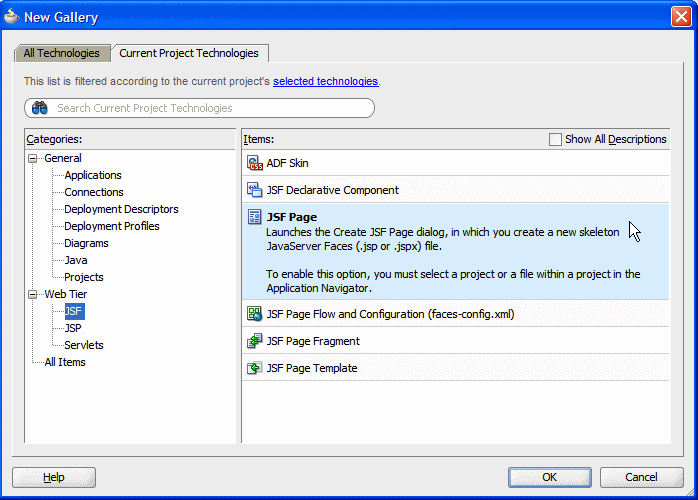Select the JSP category under Web Tier
698x500 pixels.
73,329
